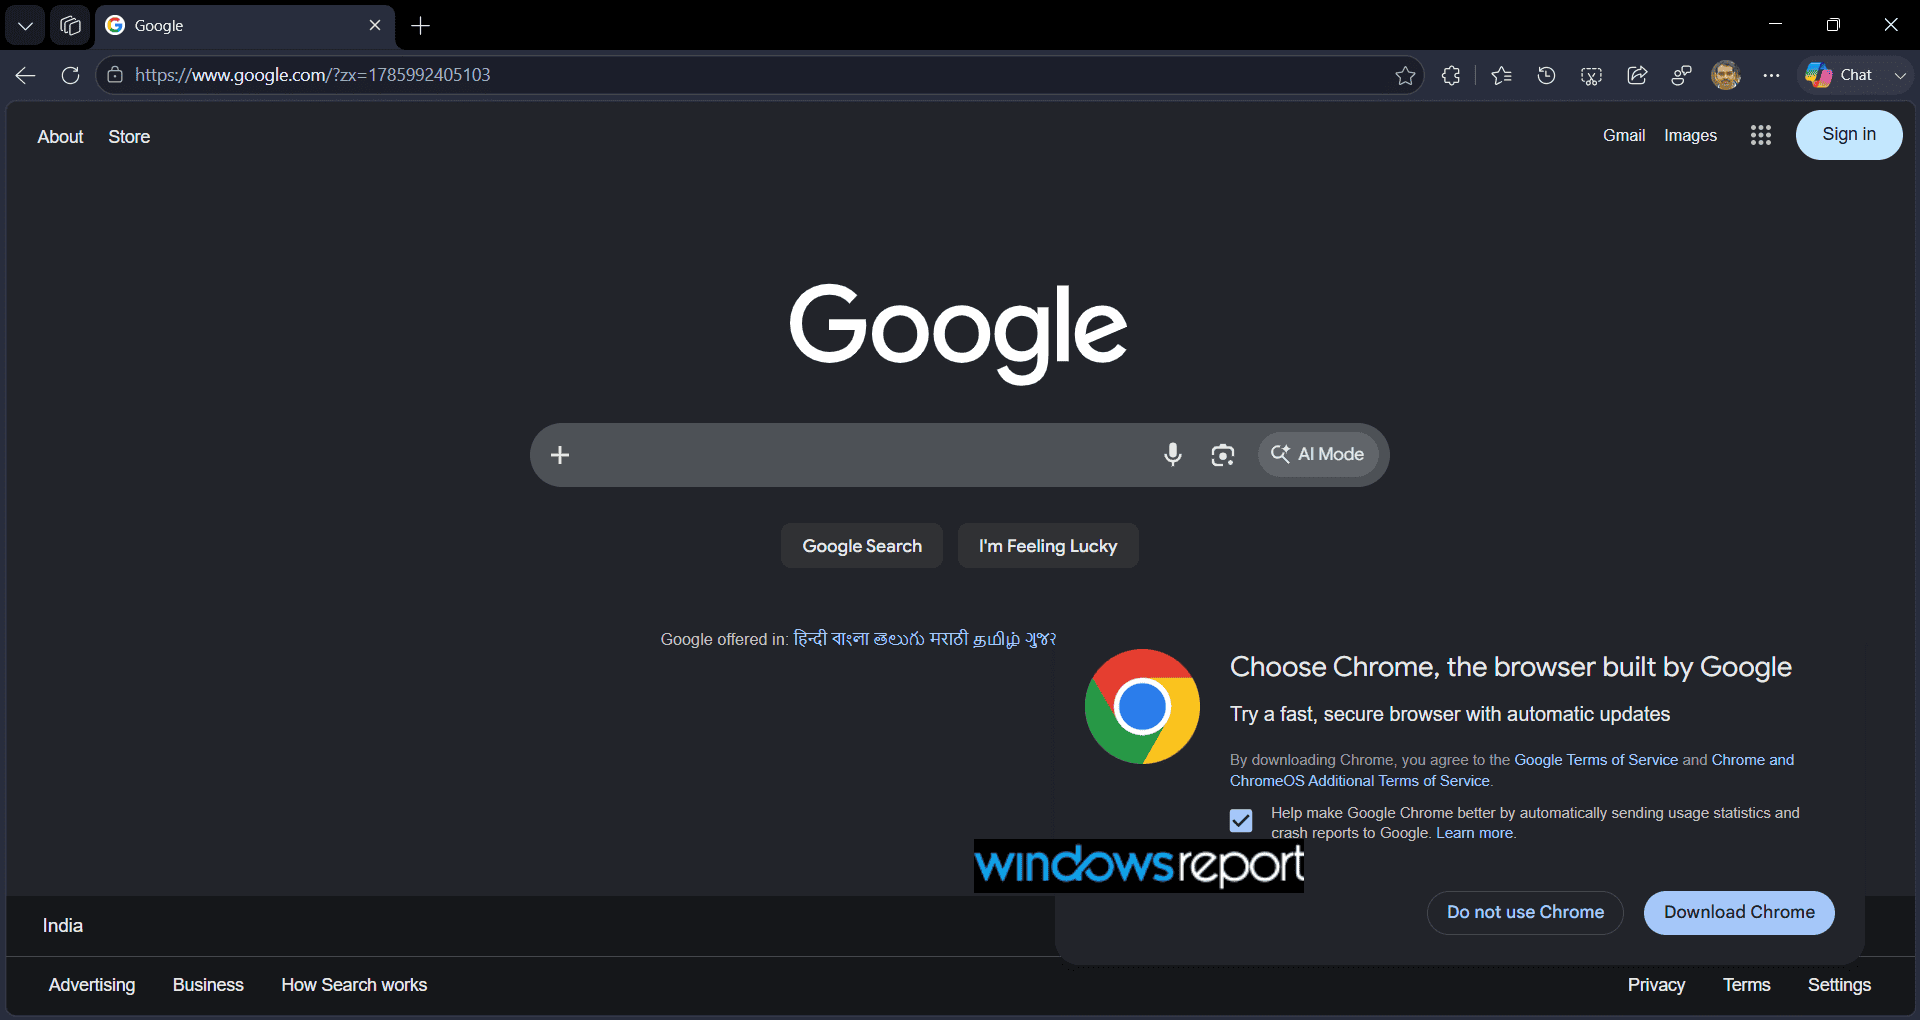Viewport: 1920px width, 1020px height.
Task: Start voice search with the microphone
Action: (x=1173, y=455)
